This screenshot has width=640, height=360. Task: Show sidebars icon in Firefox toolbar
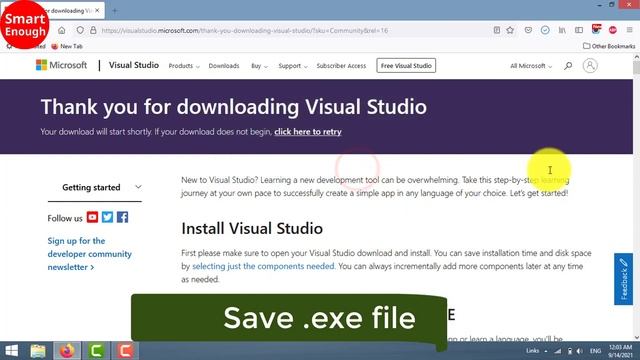click(579, 30)
